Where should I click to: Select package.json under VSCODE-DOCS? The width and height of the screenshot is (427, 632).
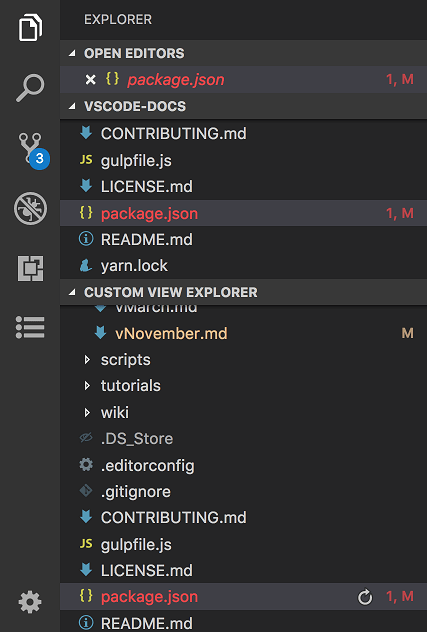[244, 213]
